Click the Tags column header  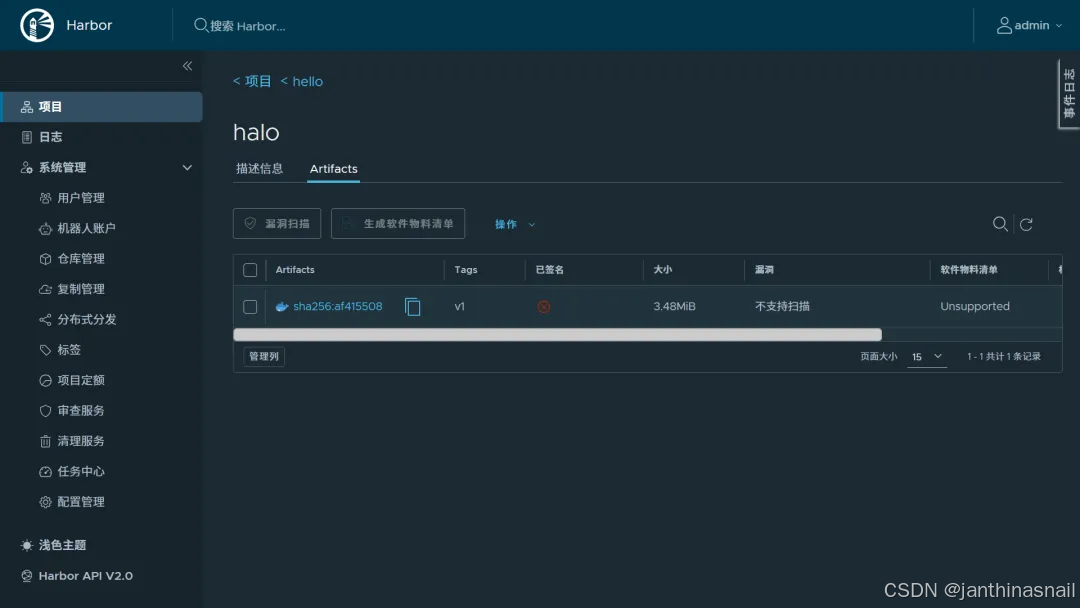click(466, 270)
